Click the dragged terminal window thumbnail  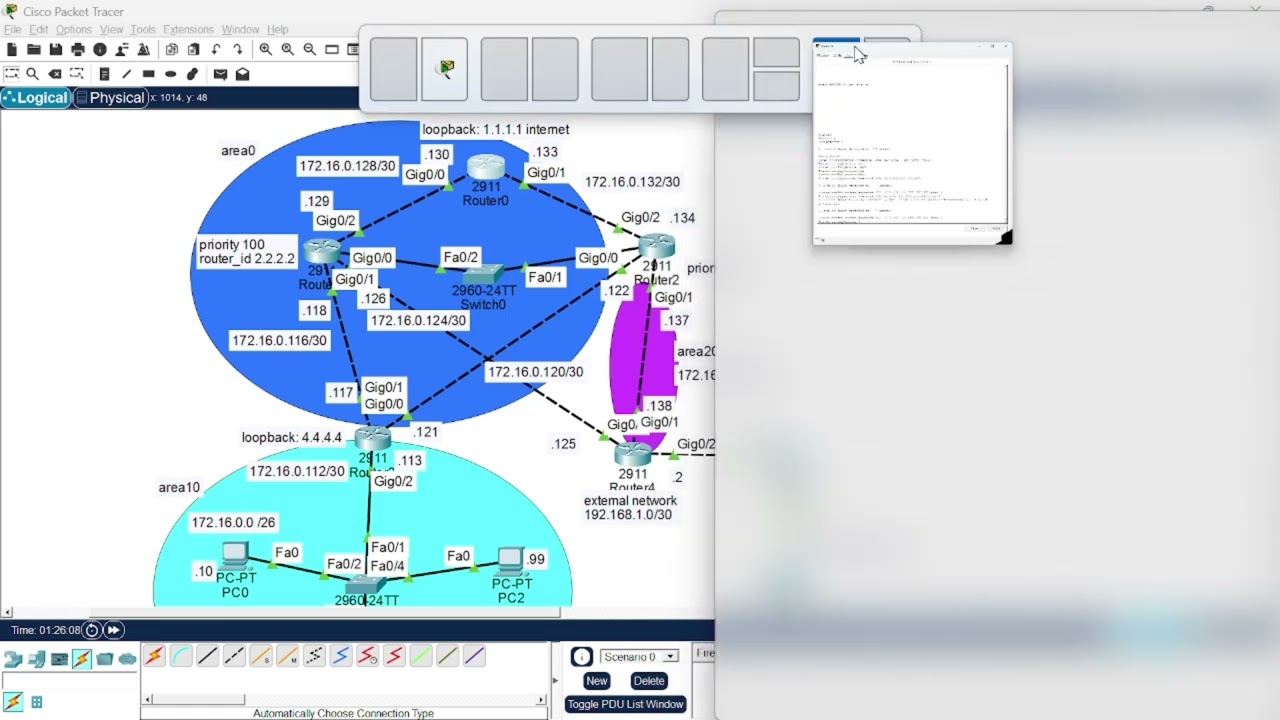912,142
